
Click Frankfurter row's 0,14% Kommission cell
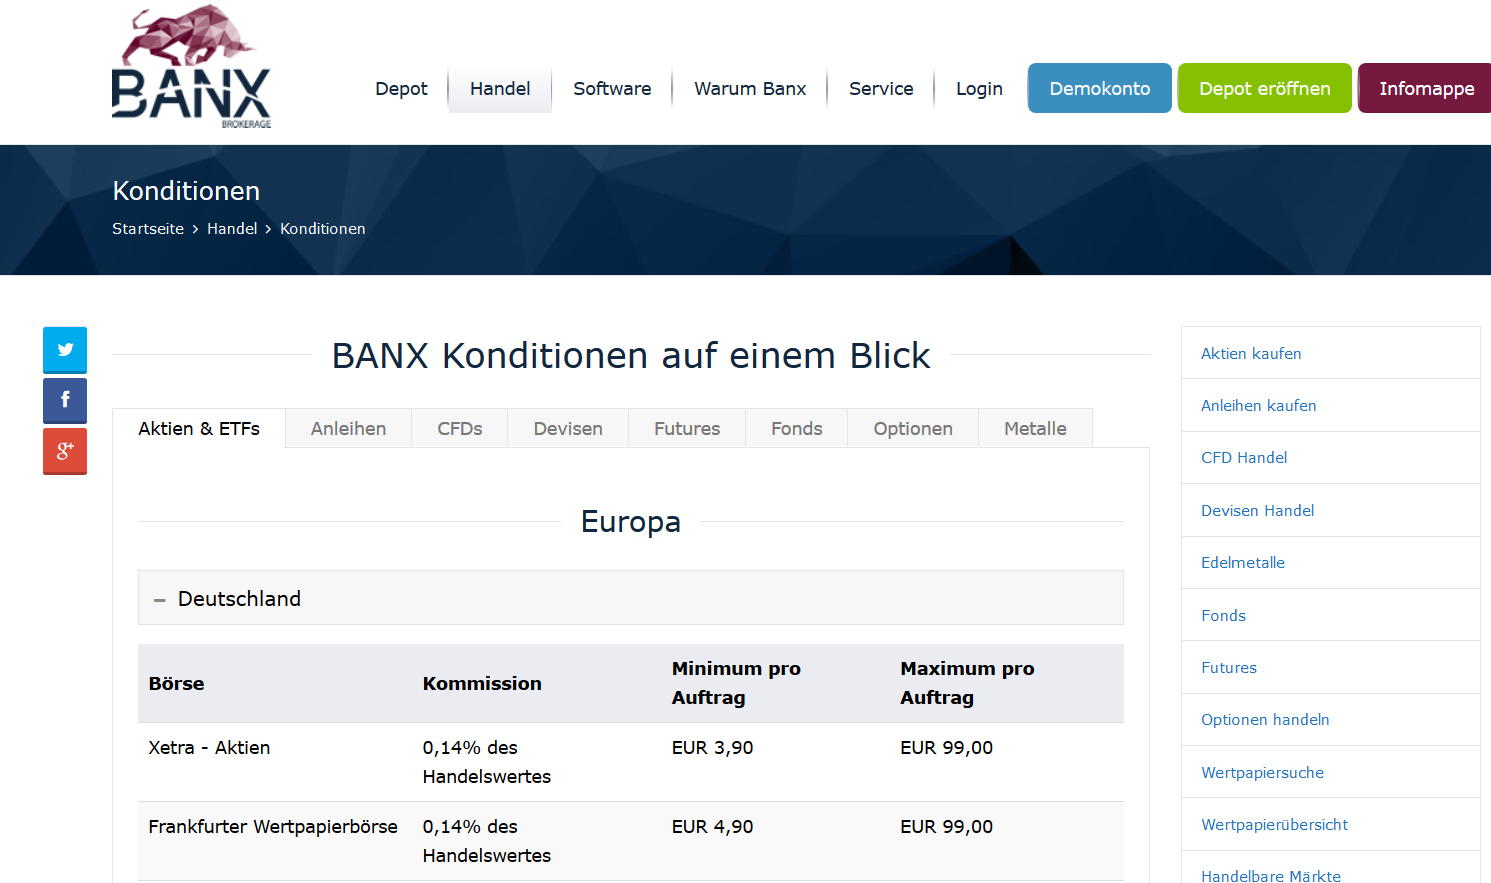click(x=486, y=841)
